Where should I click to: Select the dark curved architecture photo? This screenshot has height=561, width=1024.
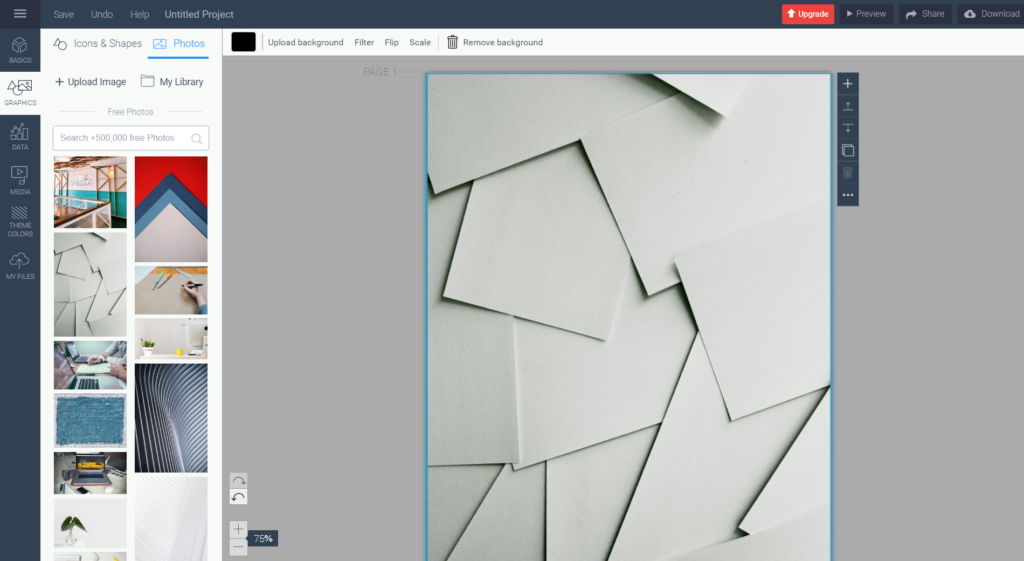171,418
